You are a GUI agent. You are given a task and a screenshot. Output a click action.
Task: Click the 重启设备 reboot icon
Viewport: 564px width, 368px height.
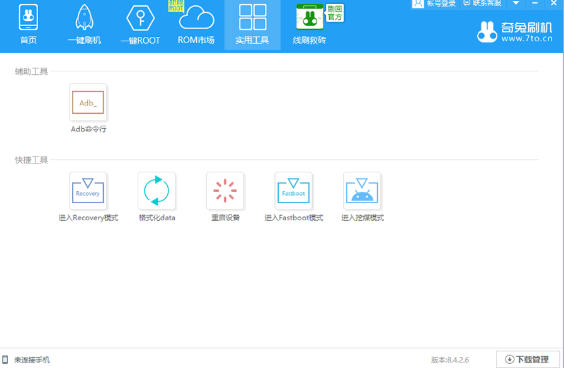tap(225, 191)
